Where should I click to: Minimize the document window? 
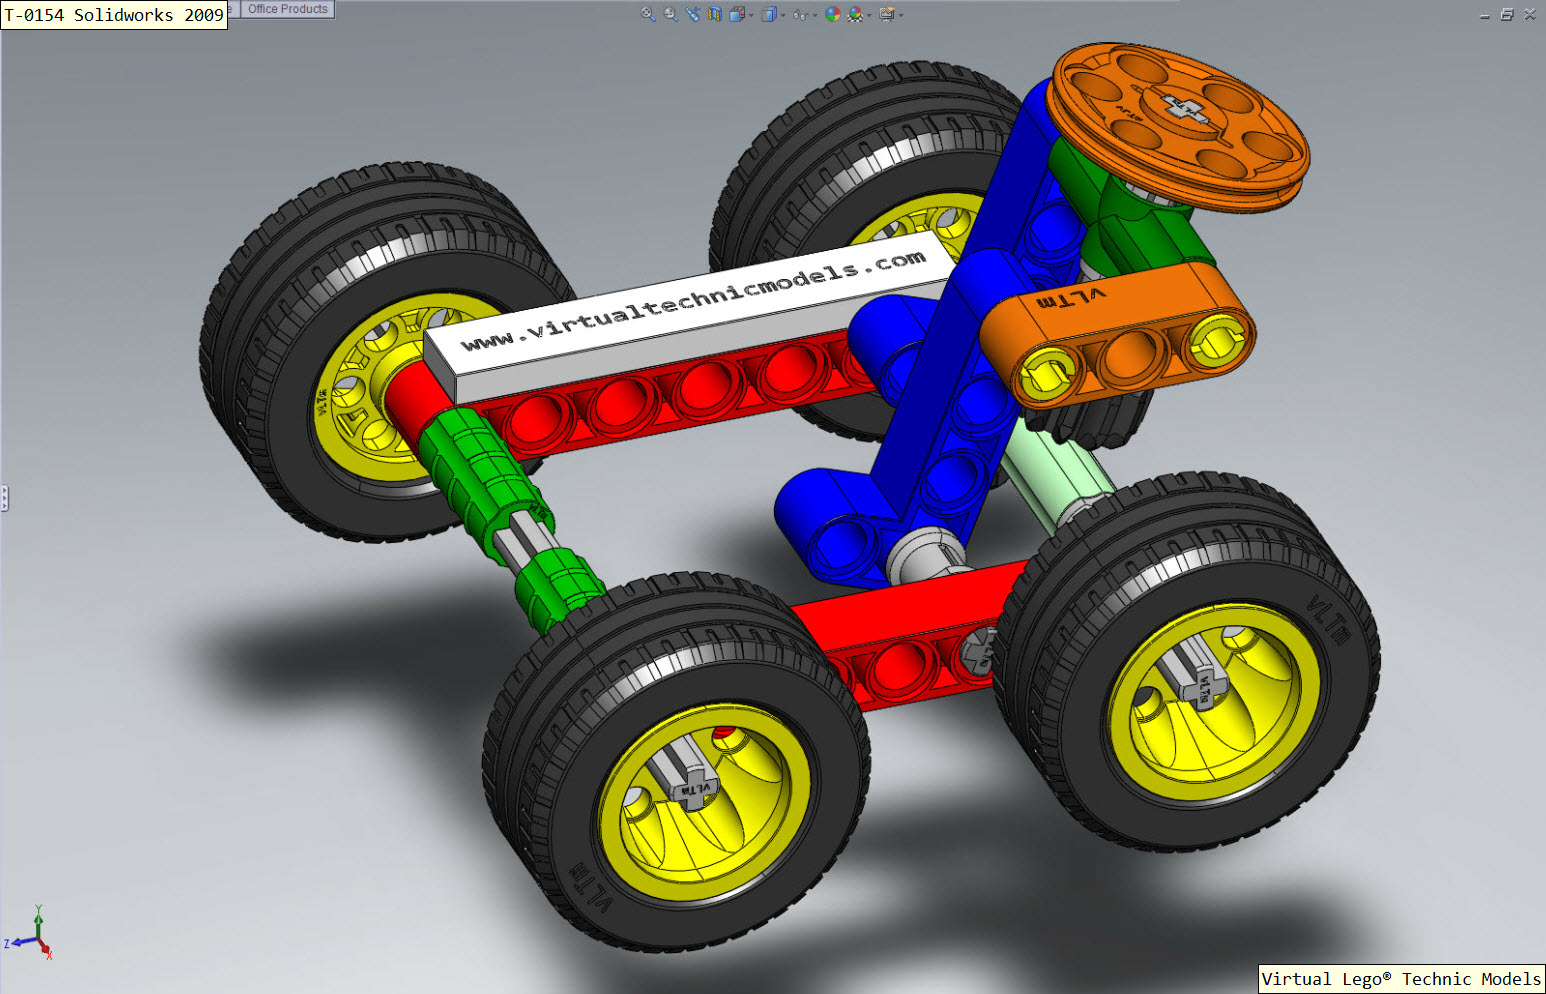1484,15
